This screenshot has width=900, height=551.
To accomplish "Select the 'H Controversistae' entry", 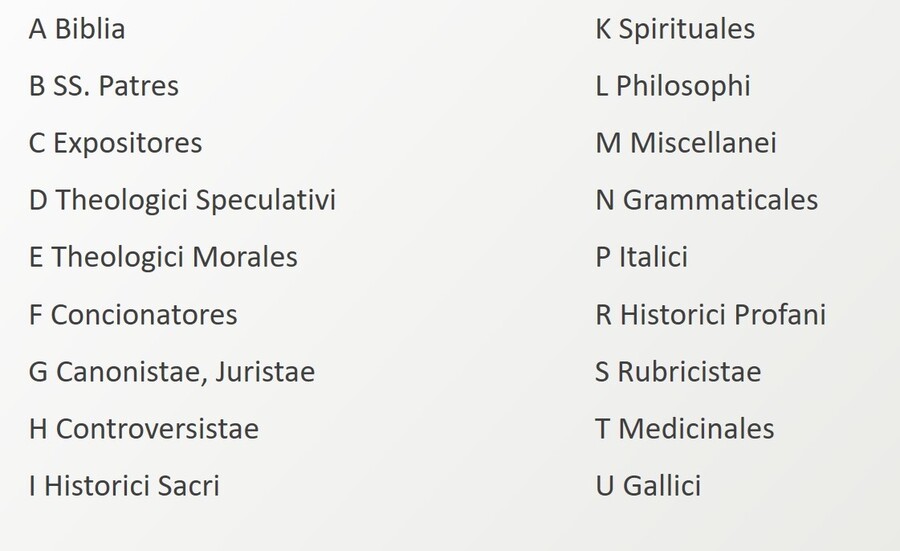I will pyautogui.click(x=144, y=429).
